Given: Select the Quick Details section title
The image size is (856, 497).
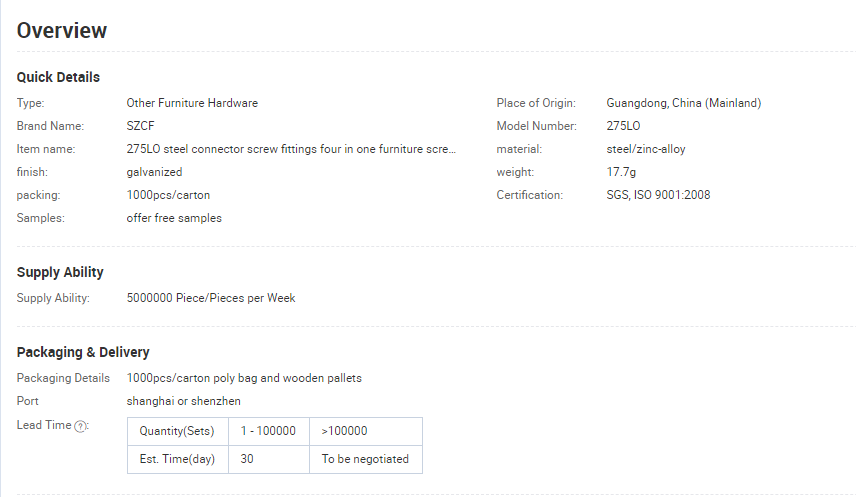Looking at the screenshot, I should tap(58, 77).
